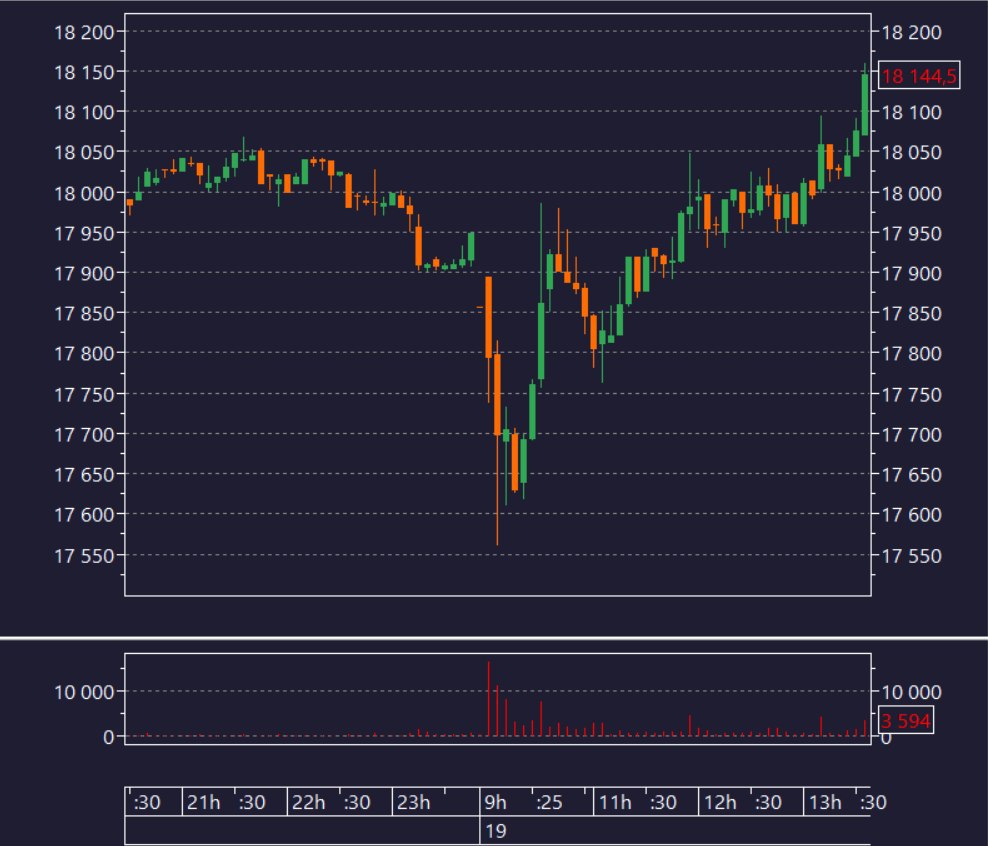Screen dimensions: 988x846
Task: Select the 18 150 label on left price axis
Action: pos(84,72)
